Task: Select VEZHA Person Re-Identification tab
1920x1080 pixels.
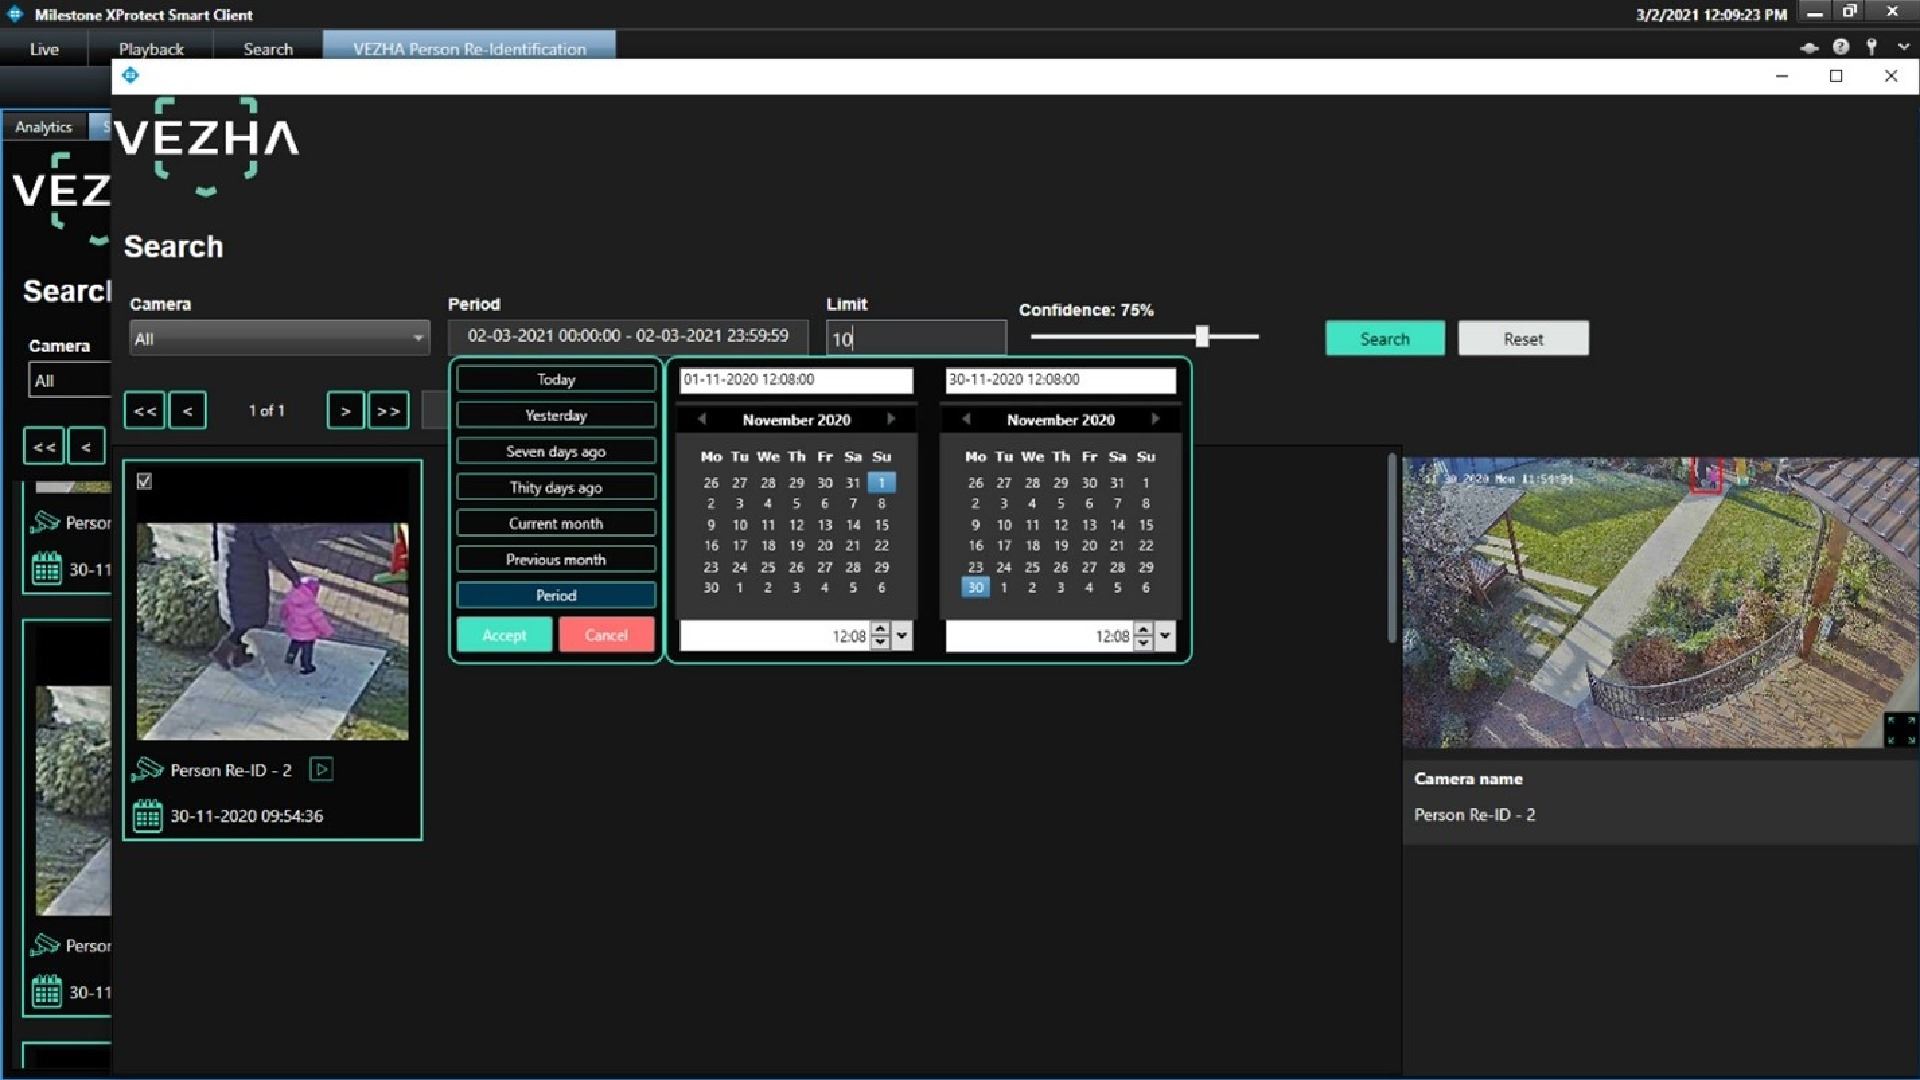Action: [x=469, y=49]
